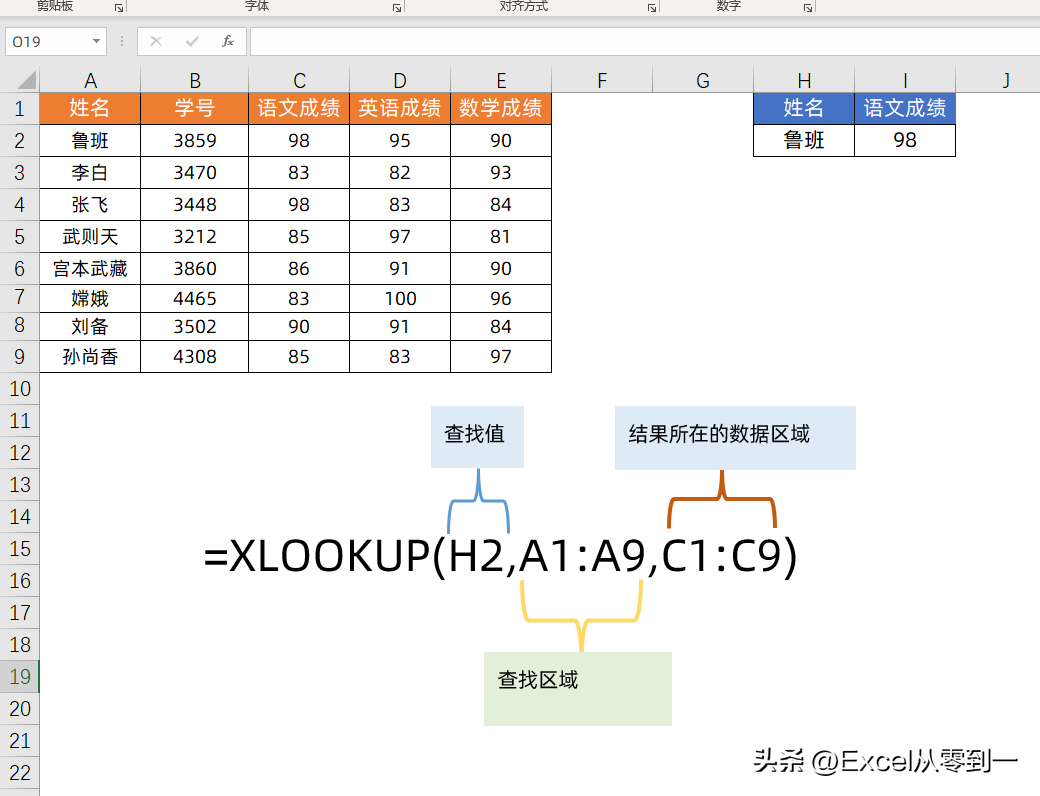Click the Name Box showing O19

click(x=48, y=41)
